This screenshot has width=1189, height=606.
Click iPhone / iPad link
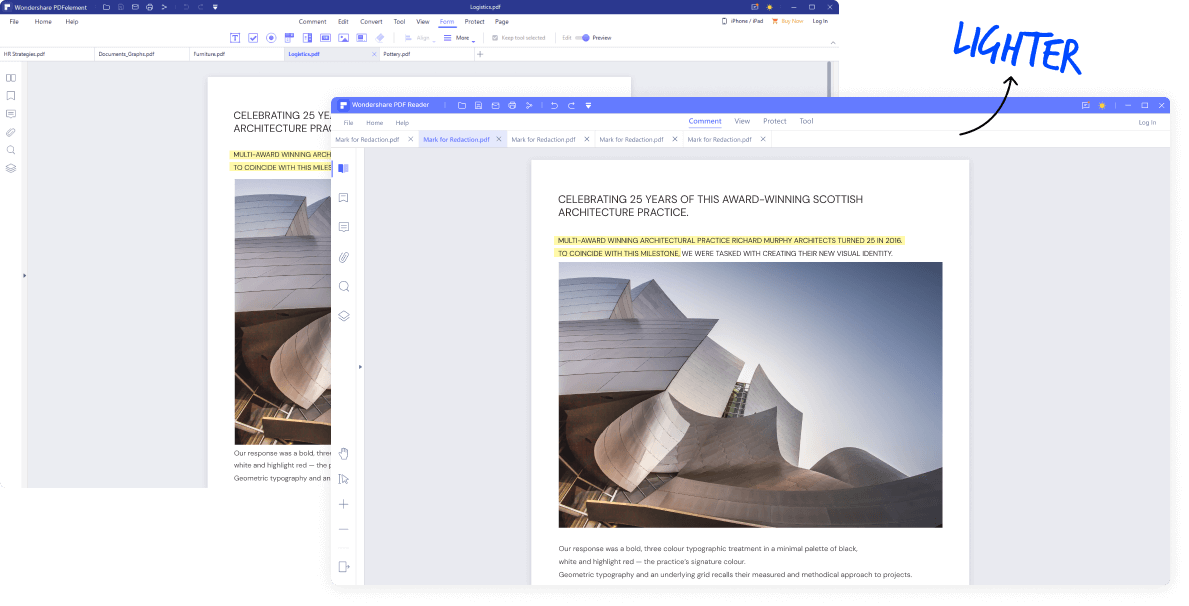coord(743,21)
